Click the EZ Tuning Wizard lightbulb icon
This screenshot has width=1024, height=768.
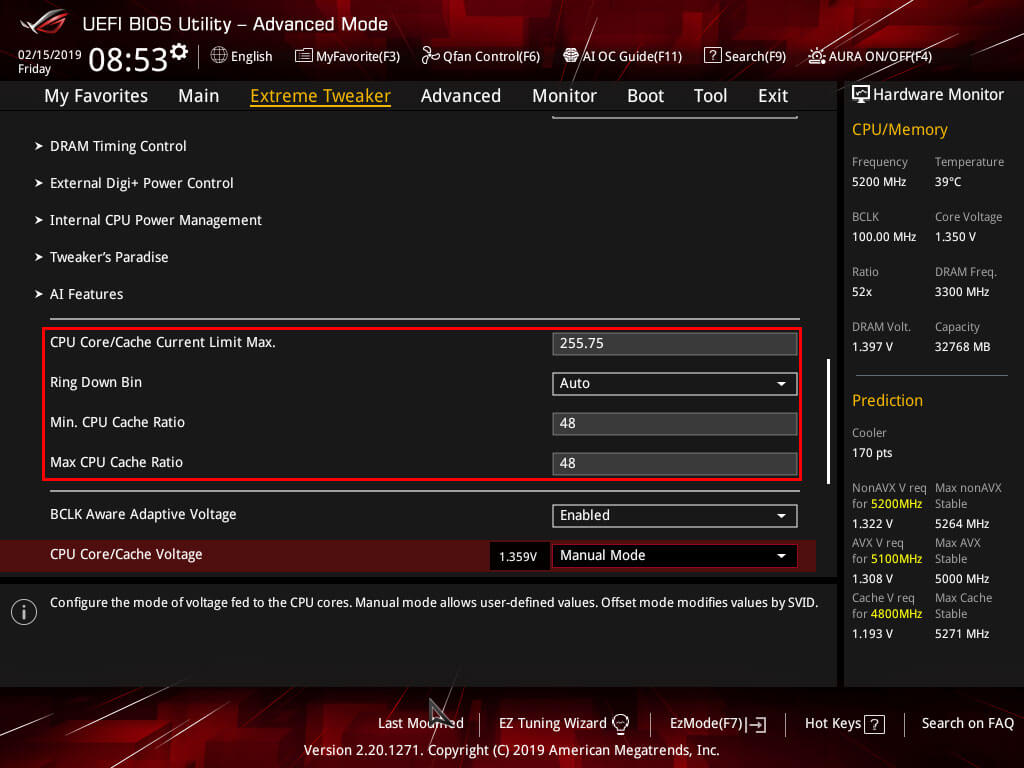point(620,723)
